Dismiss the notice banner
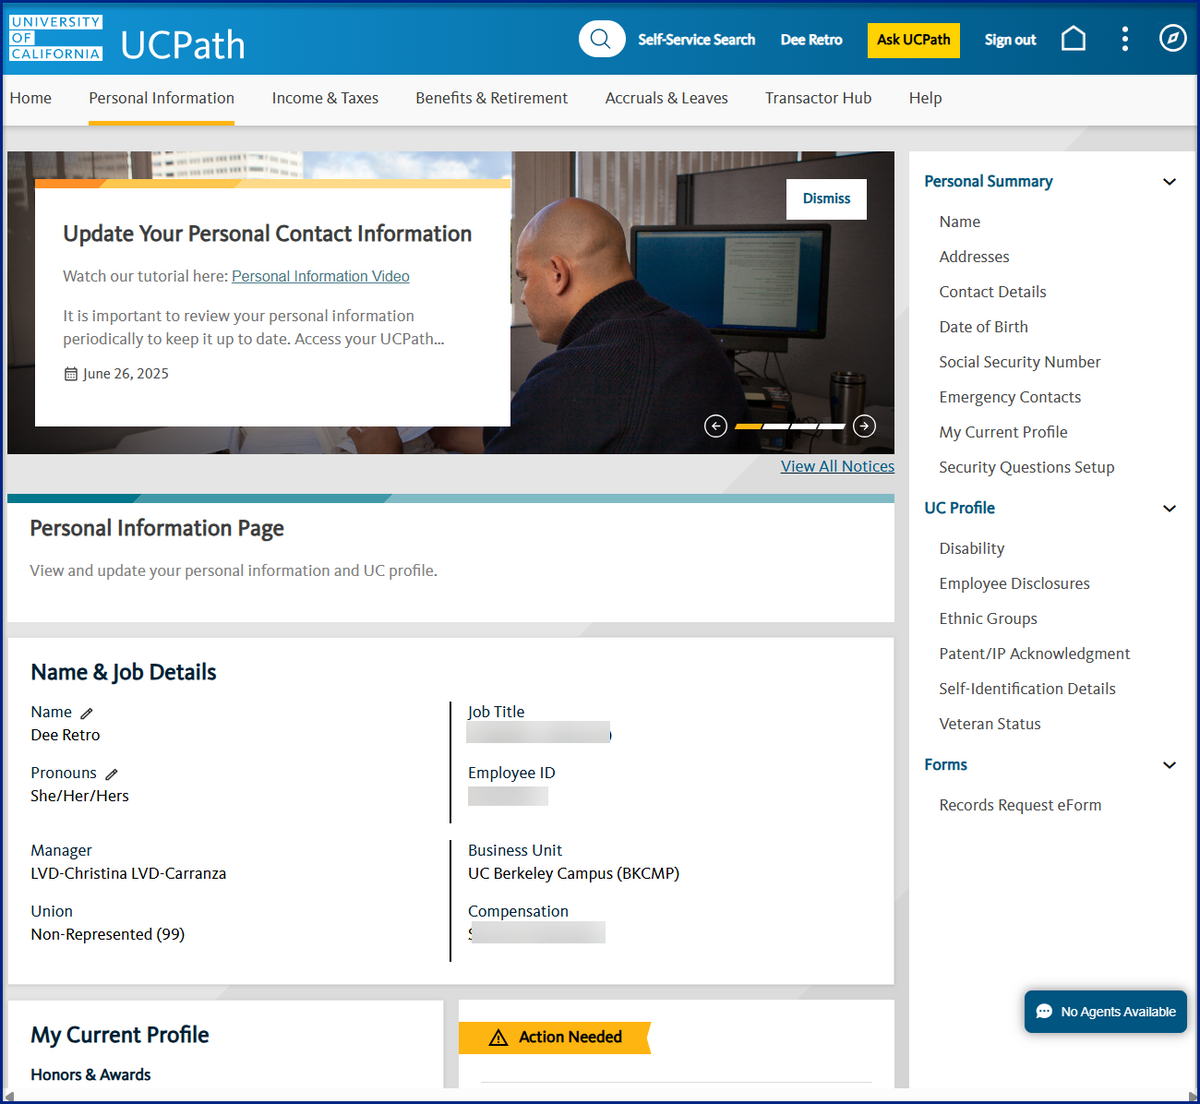The height and width of the screenshot is (1104, 1200). tap(827, 199)
